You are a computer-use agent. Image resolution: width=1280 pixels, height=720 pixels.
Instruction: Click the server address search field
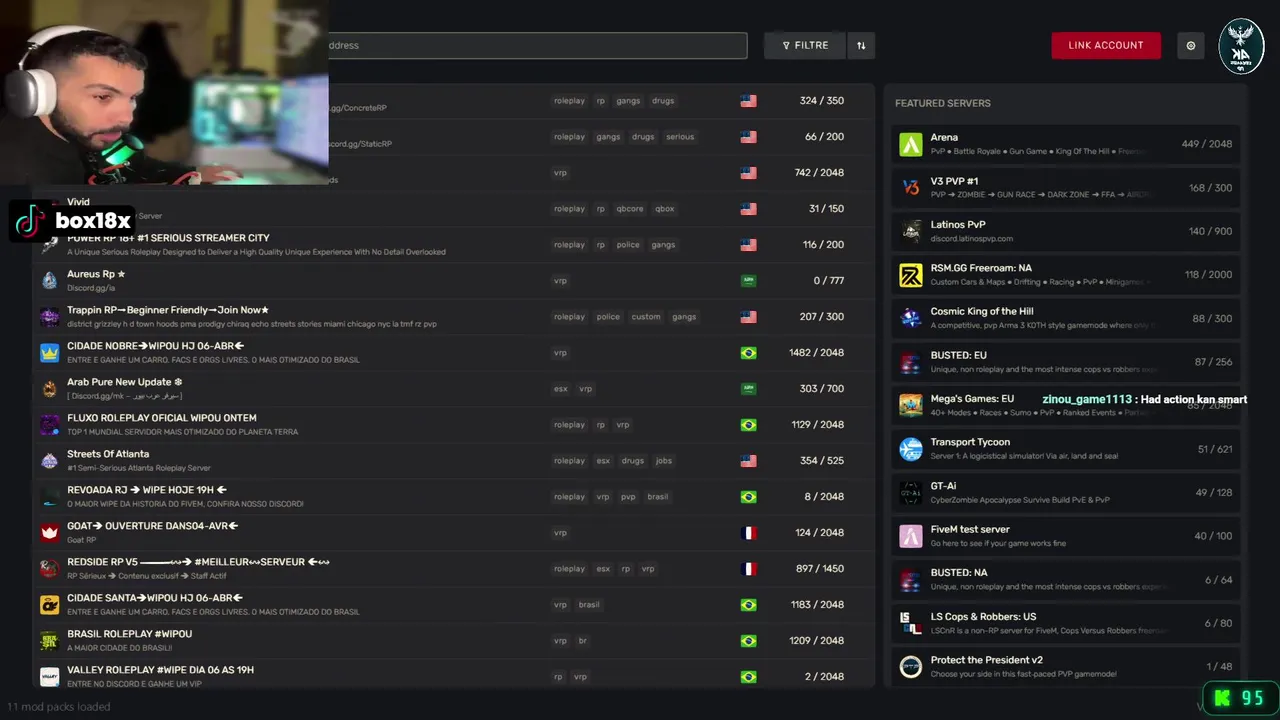pos(538,45)
